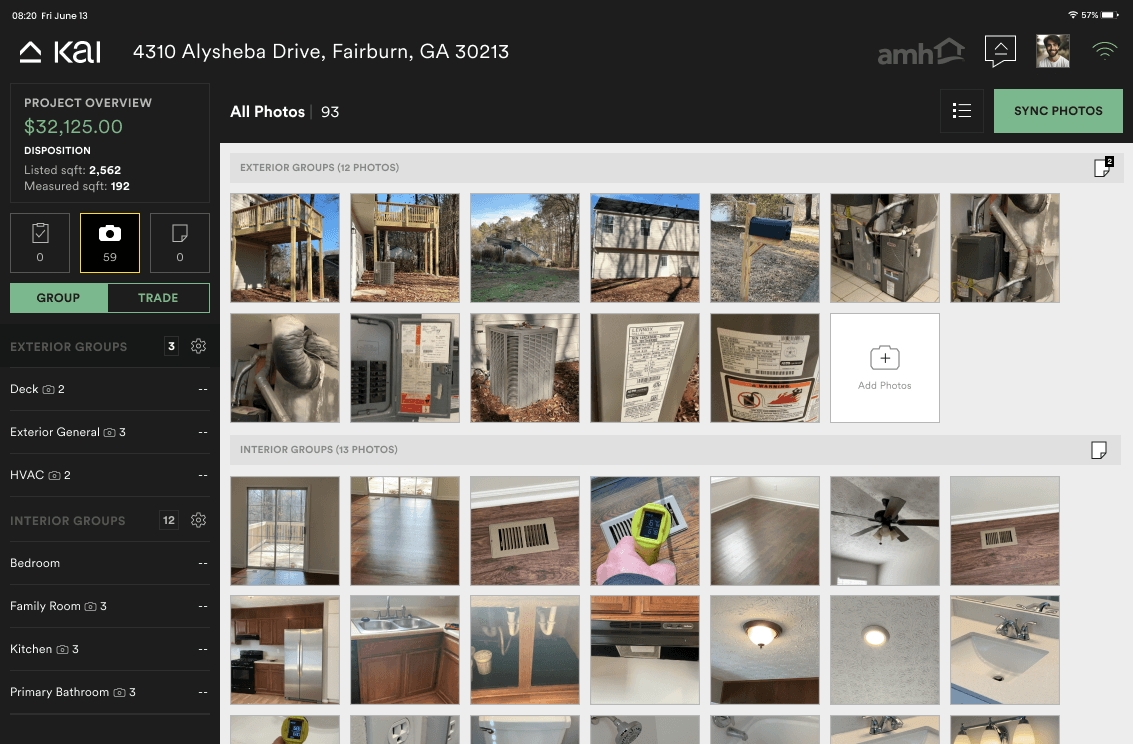Viewport: 1133px width, 744px height.
Task: Click the Exterior General camera icon
Action: 110,432
